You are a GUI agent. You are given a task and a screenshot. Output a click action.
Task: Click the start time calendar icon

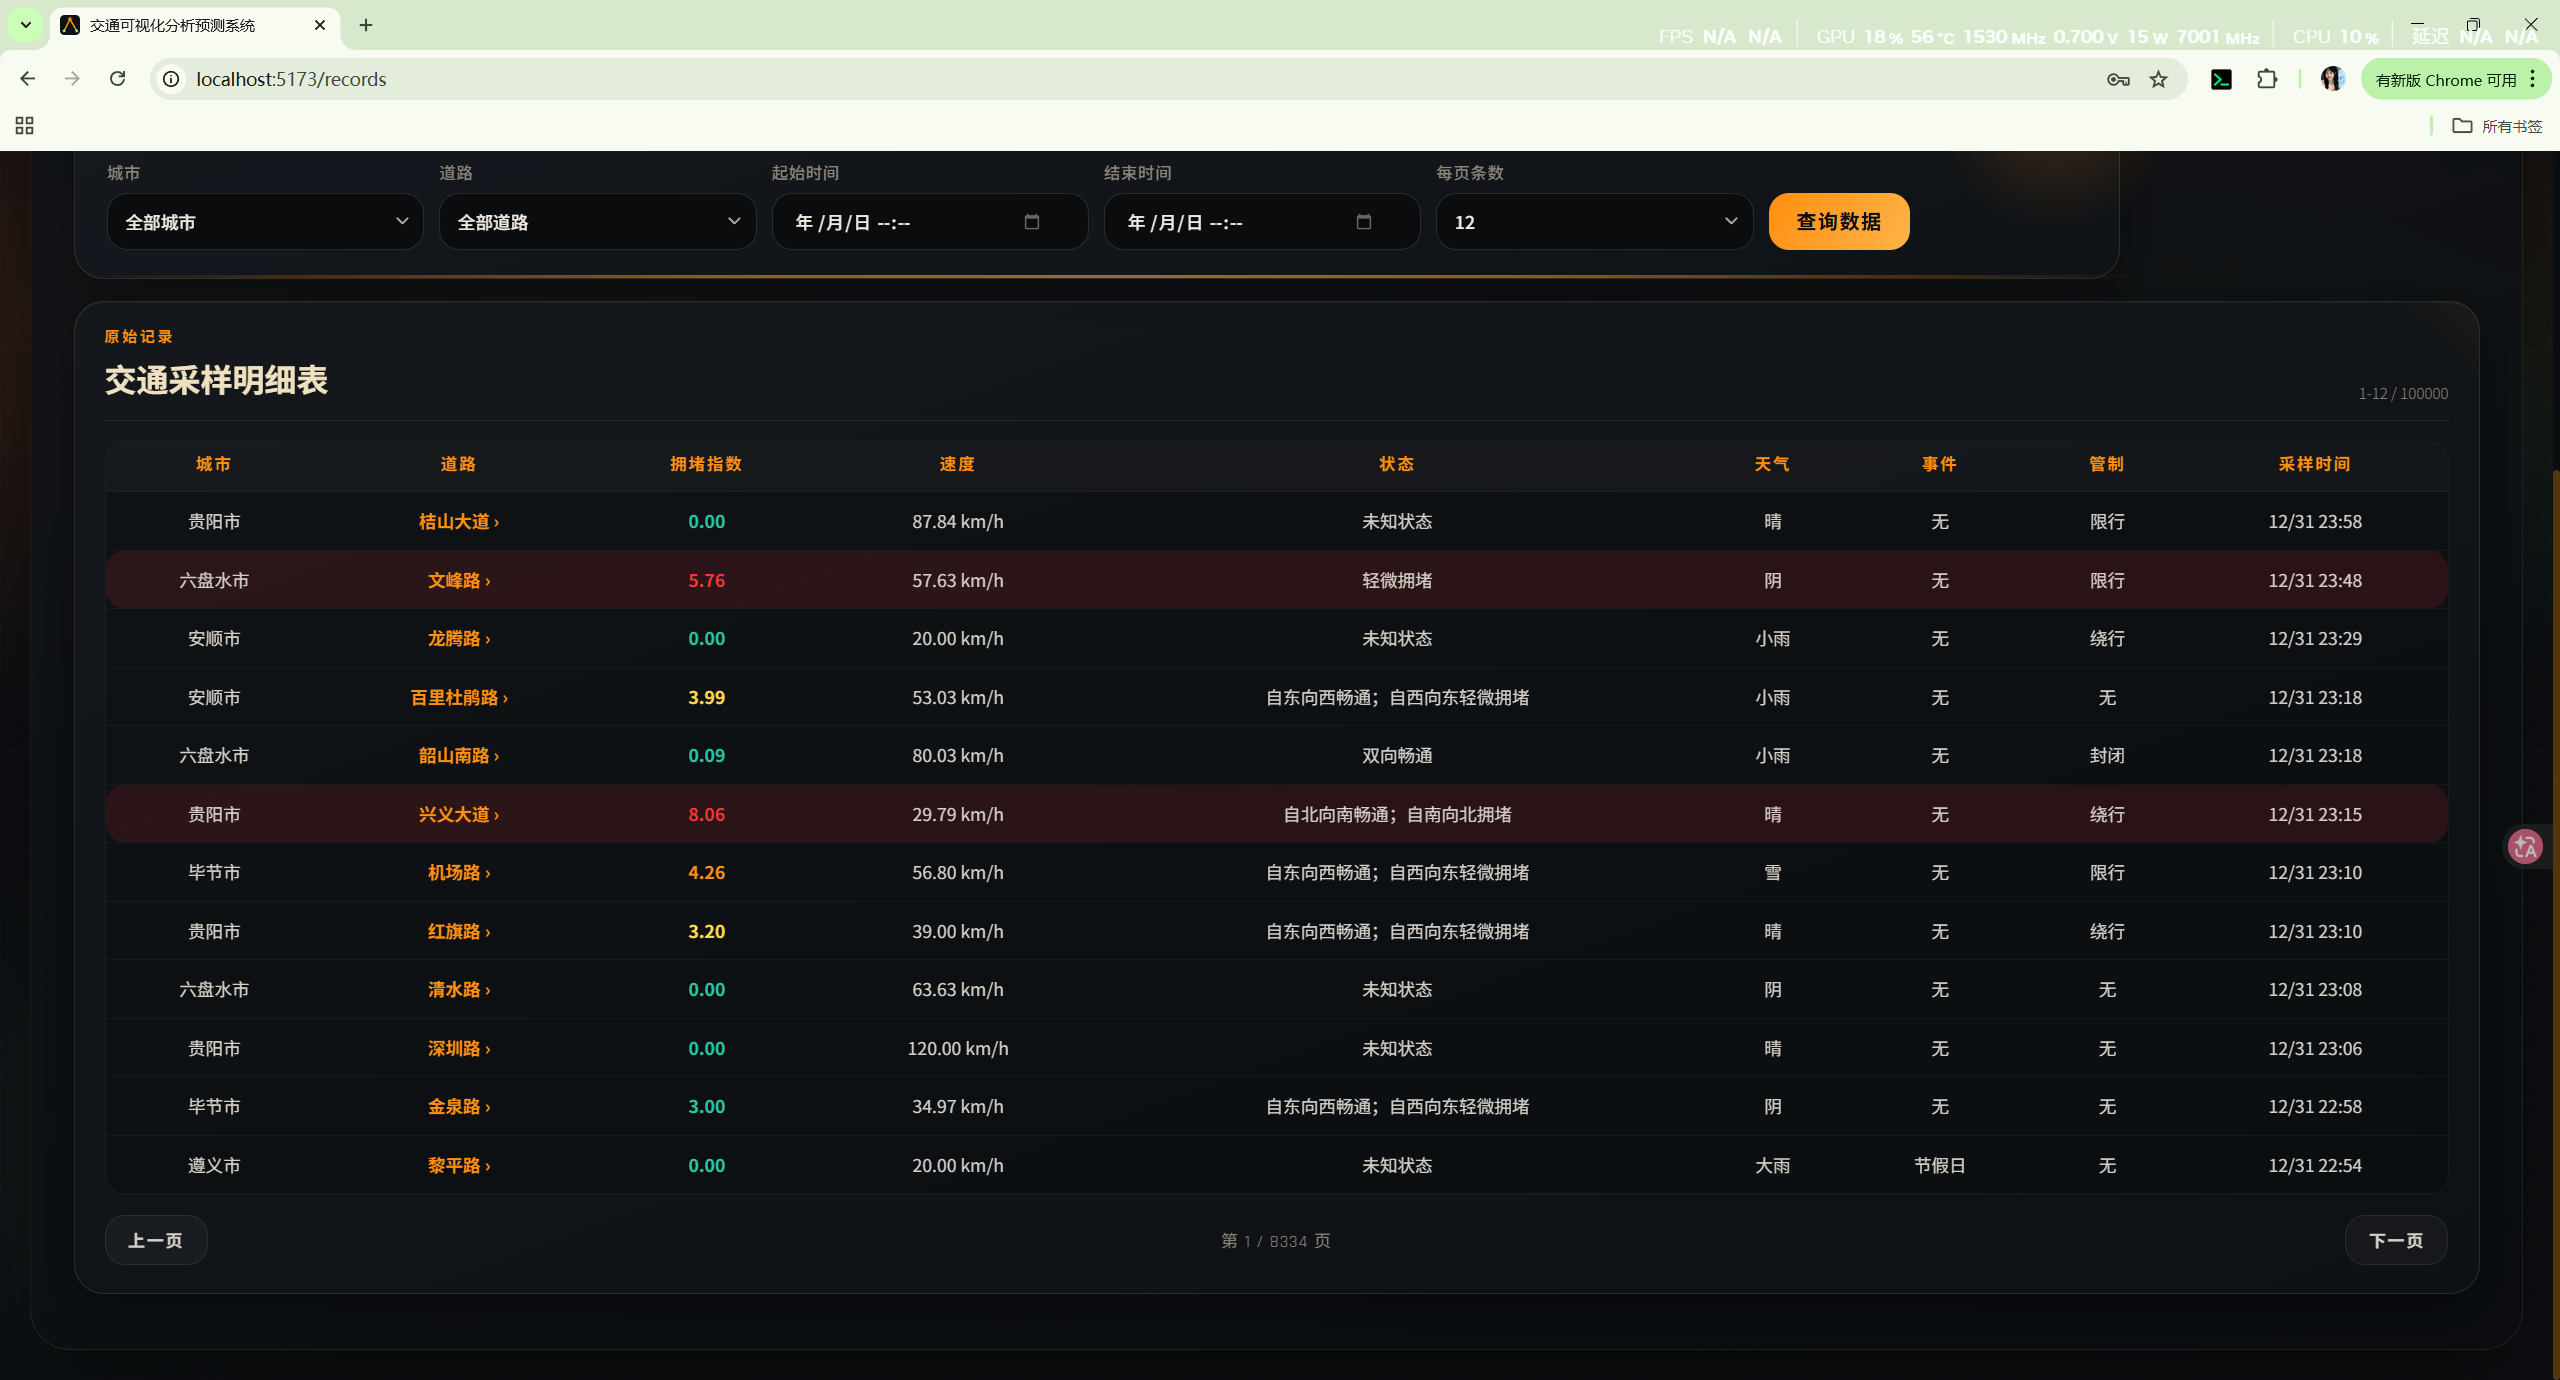[1032, 222]
